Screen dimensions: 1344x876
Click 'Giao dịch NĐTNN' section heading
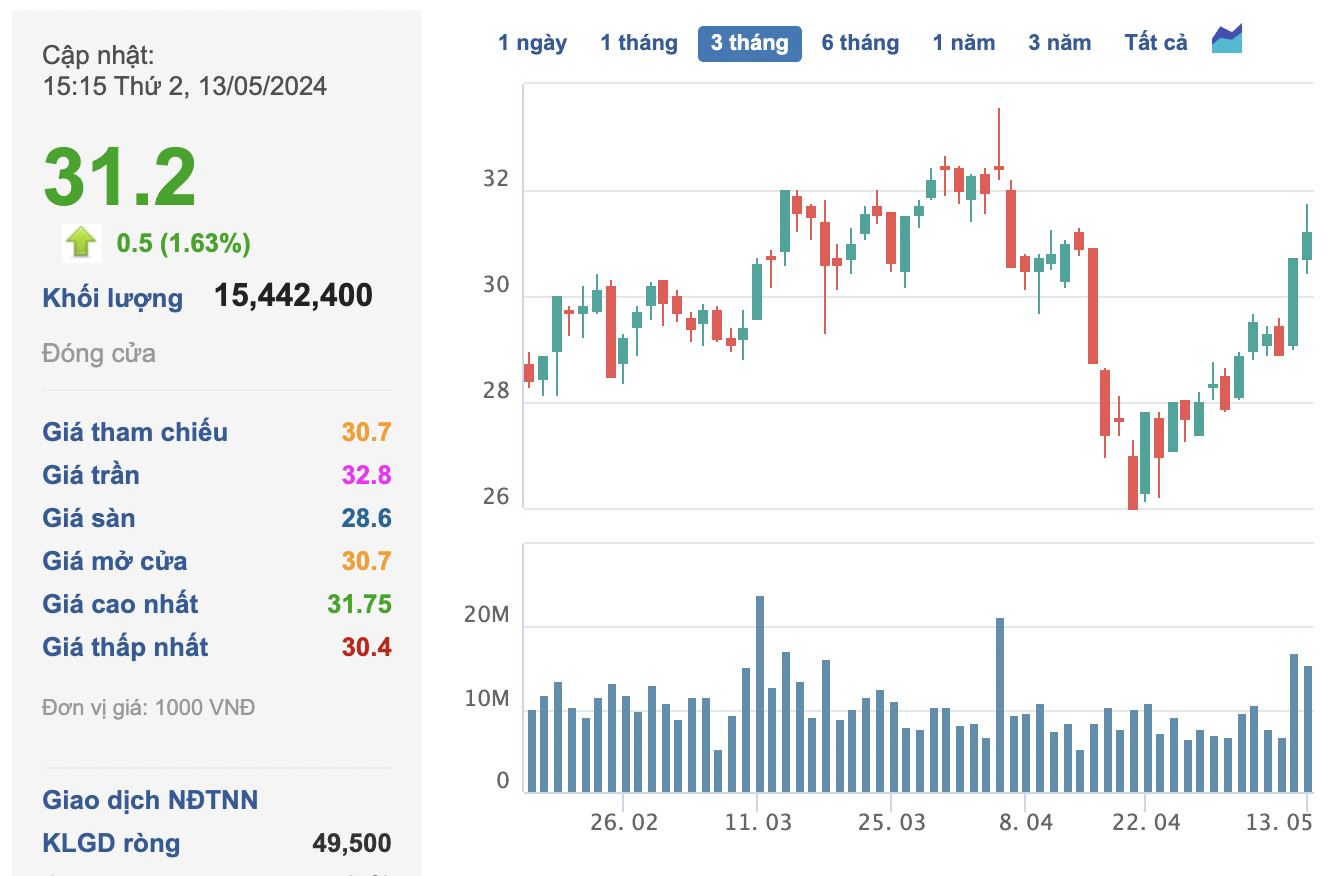[x=150, y=800]
